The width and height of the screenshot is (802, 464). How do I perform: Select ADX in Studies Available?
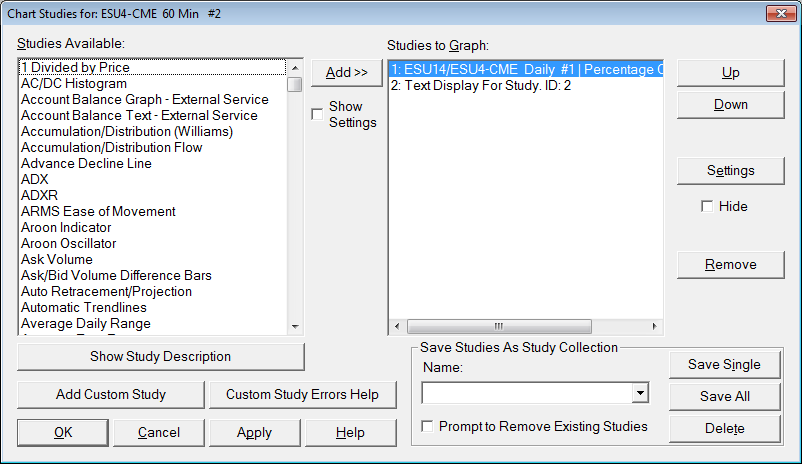point(34,179)
